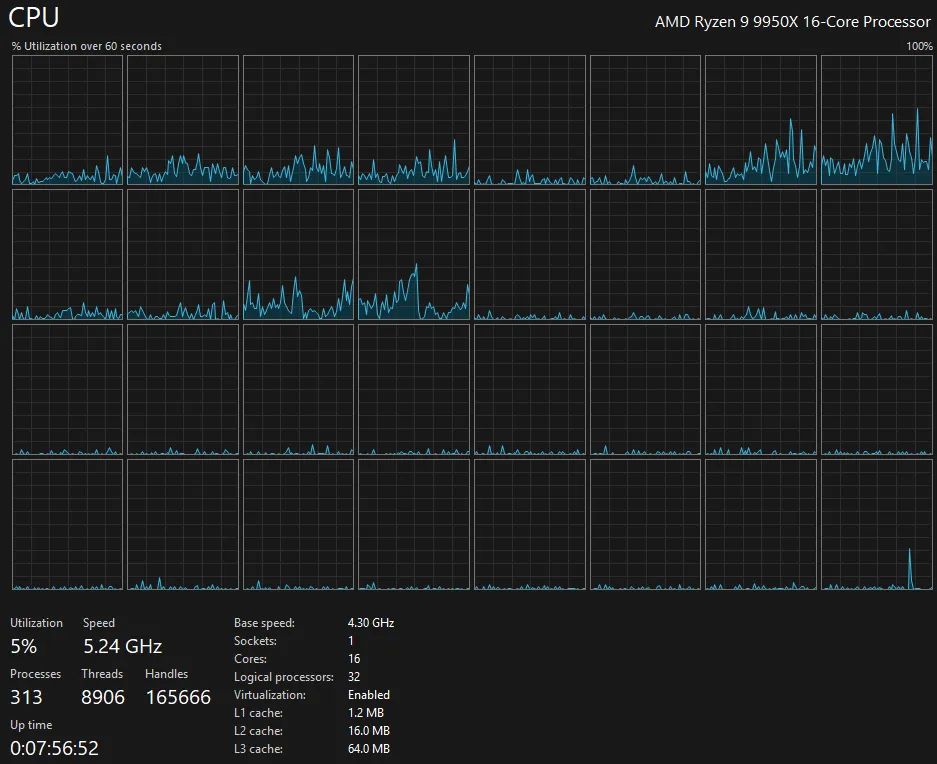Select the seventh graph in the top row
937x764 pixels.
[760, 120]
